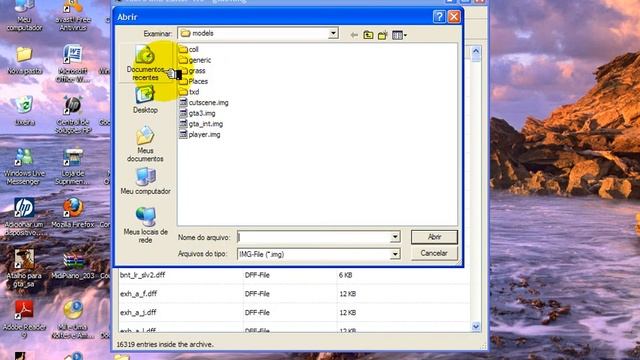The width and height of the screenshot is (640, 360).
Task: Select the txd folder
Action: pos(189,92)
